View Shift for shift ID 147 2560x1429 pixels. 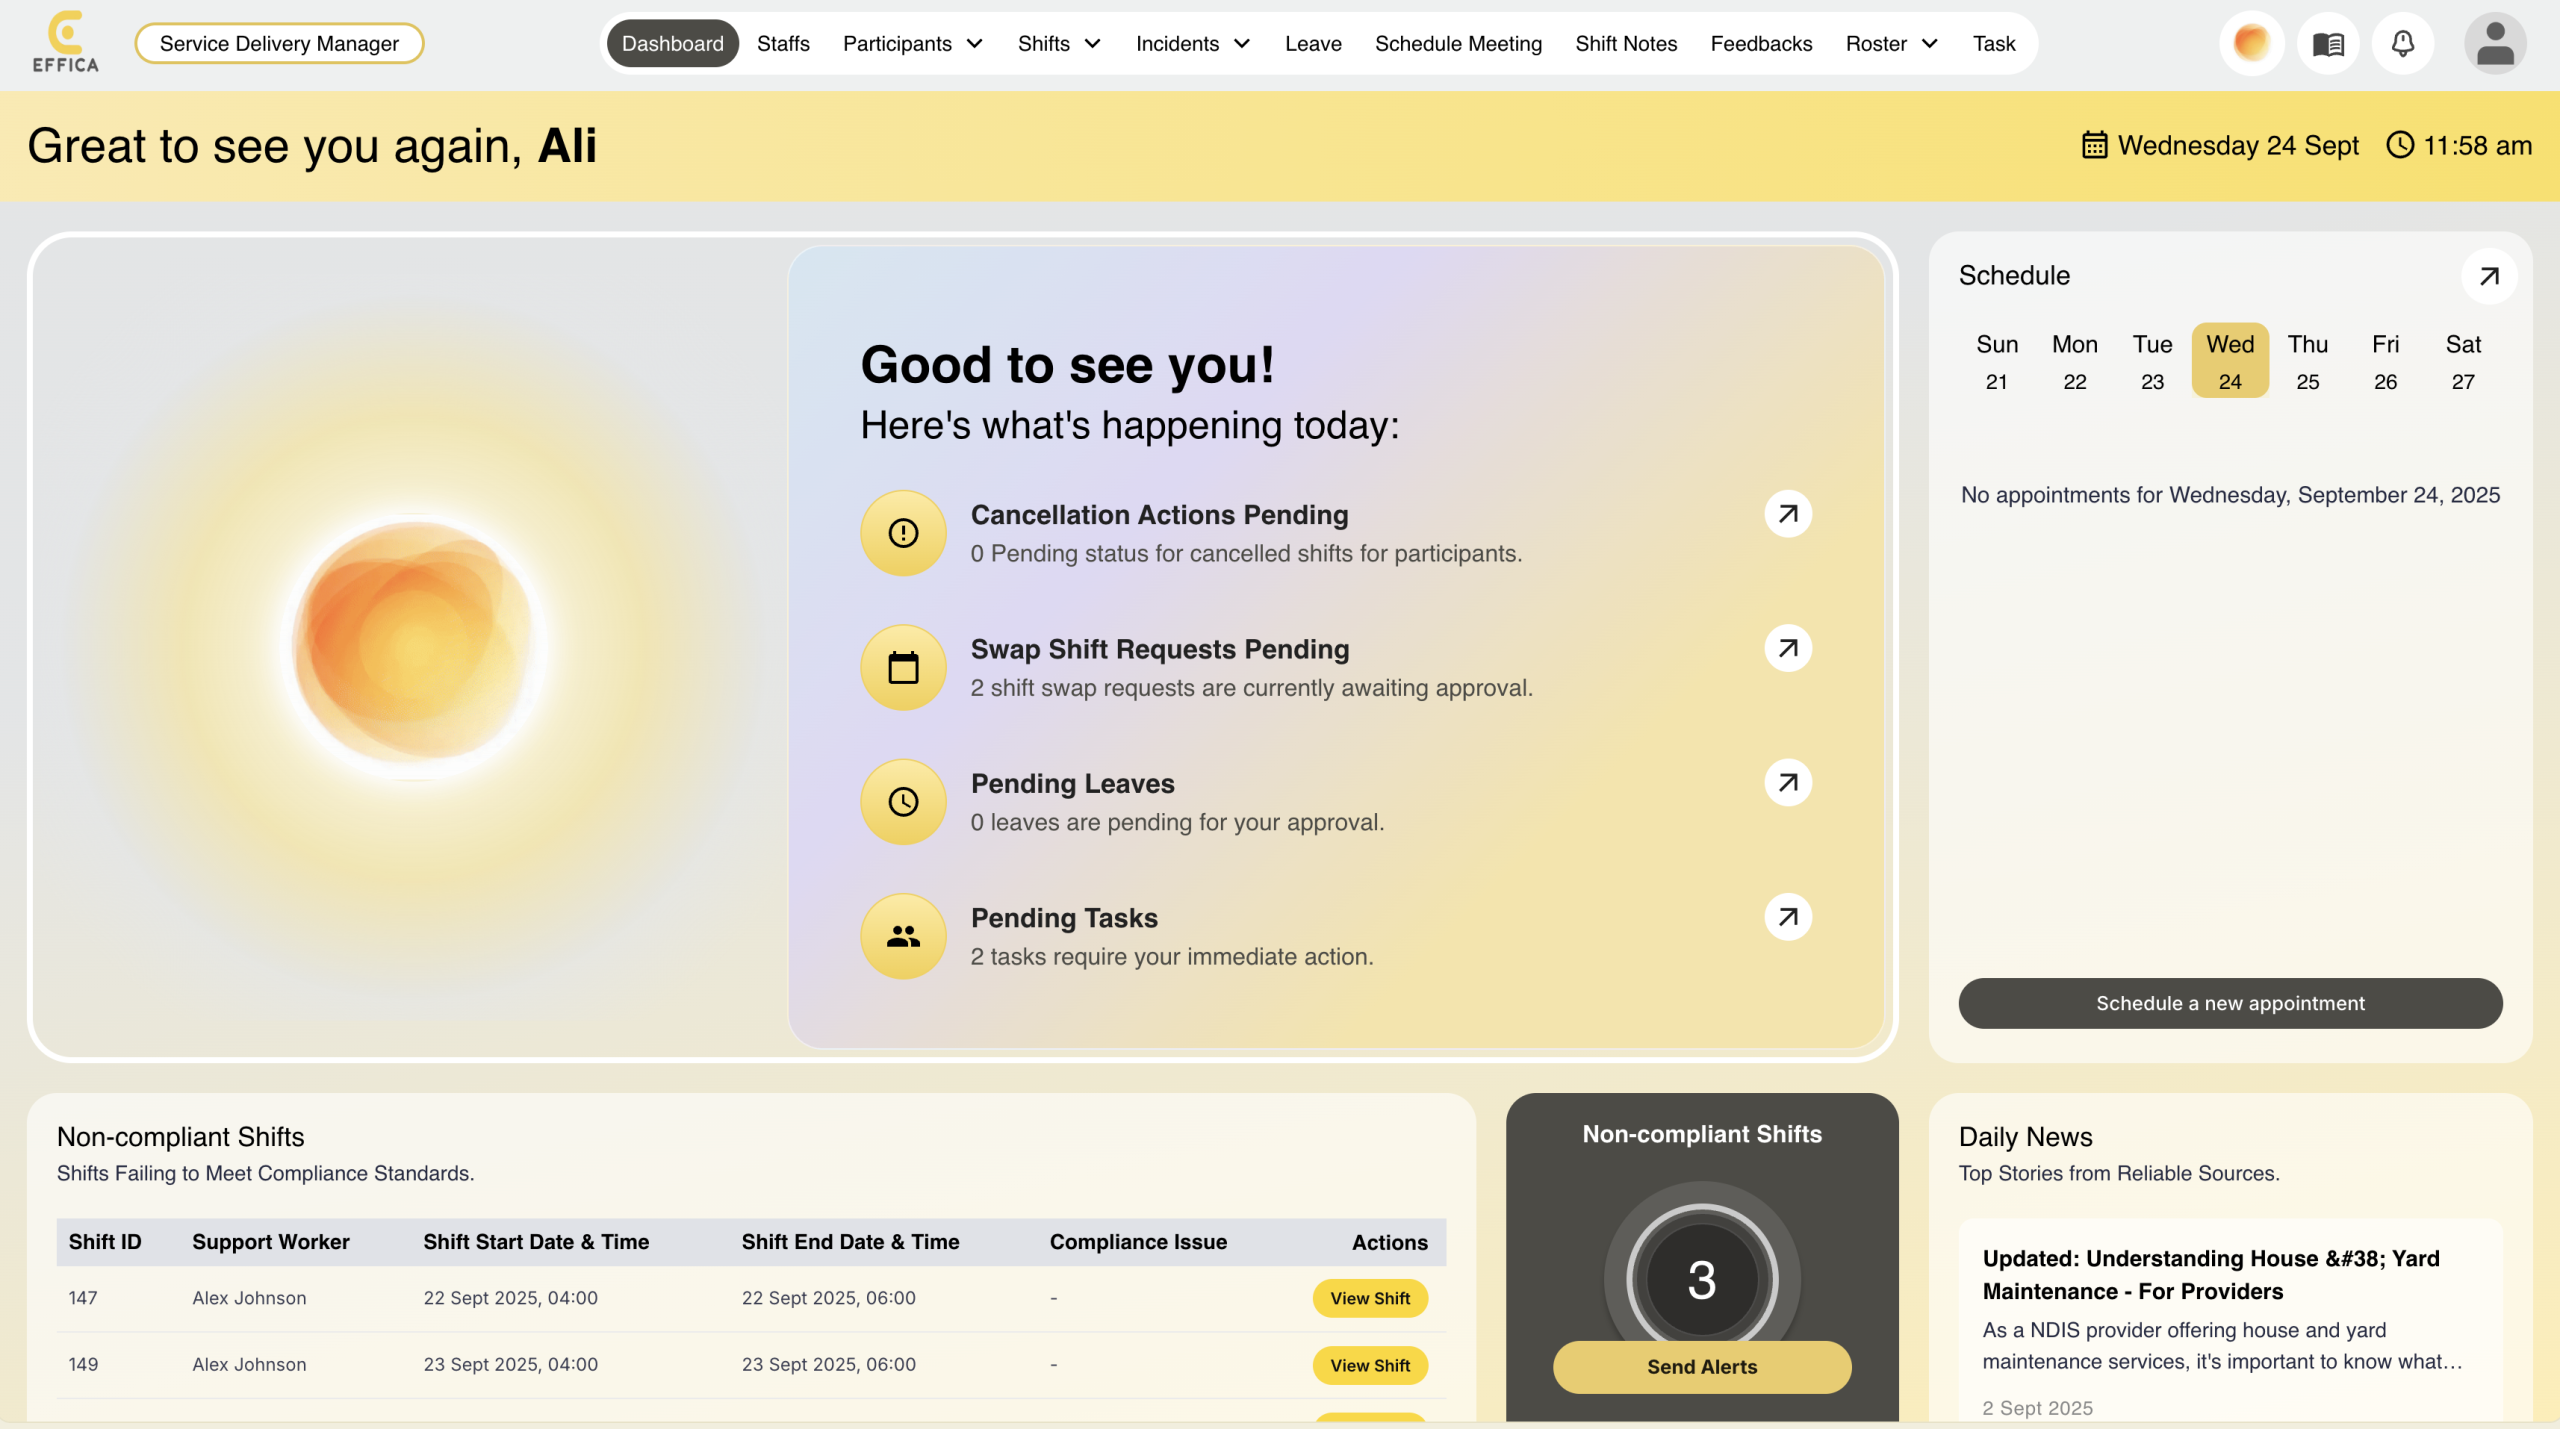click(x=1369, y=1298)
